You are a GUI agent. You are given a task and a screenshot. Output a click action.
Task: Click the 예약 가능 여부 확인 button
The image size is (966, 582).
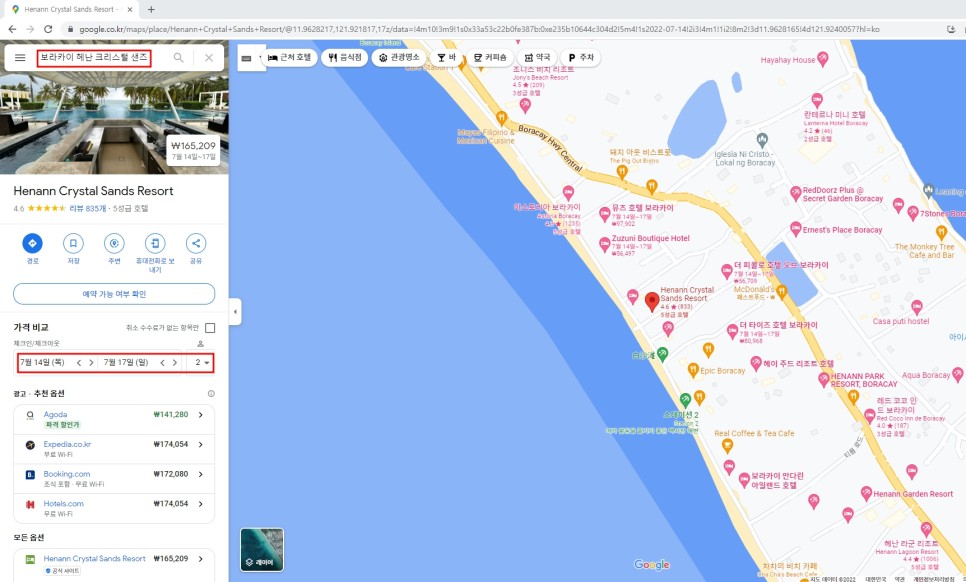coord(114,294)
